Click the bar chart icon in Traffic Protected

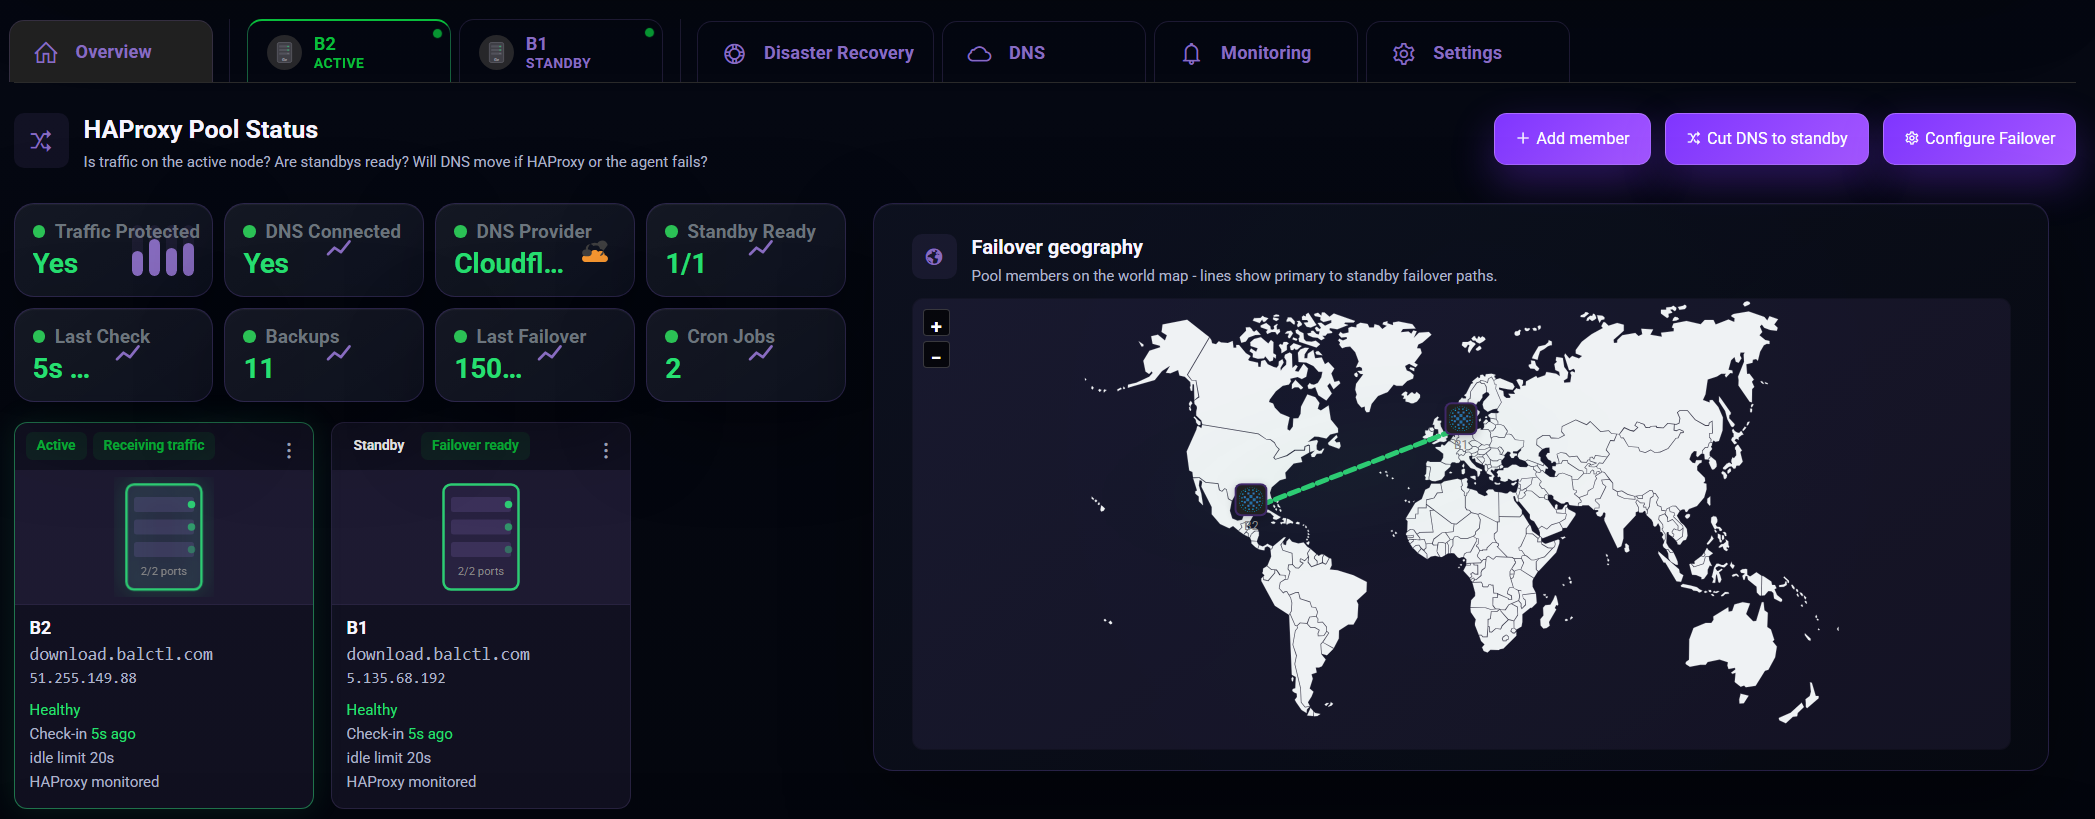[x=163, y=258]
